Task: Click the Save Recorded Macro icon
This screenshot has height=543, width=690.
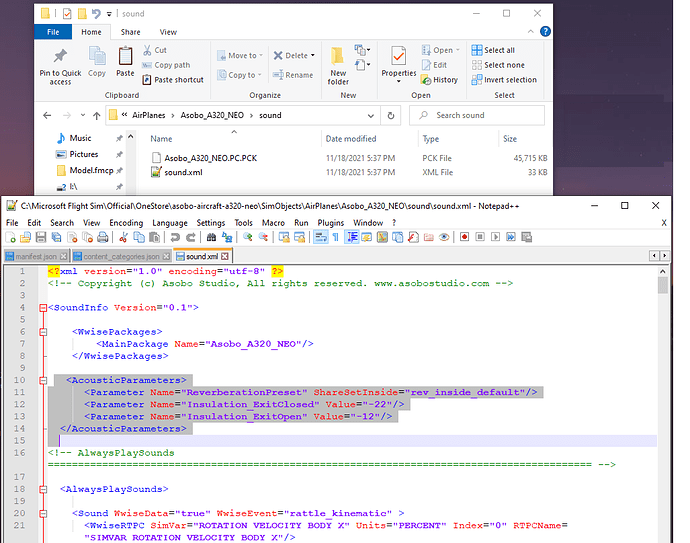Action: [x=527, y=237]
